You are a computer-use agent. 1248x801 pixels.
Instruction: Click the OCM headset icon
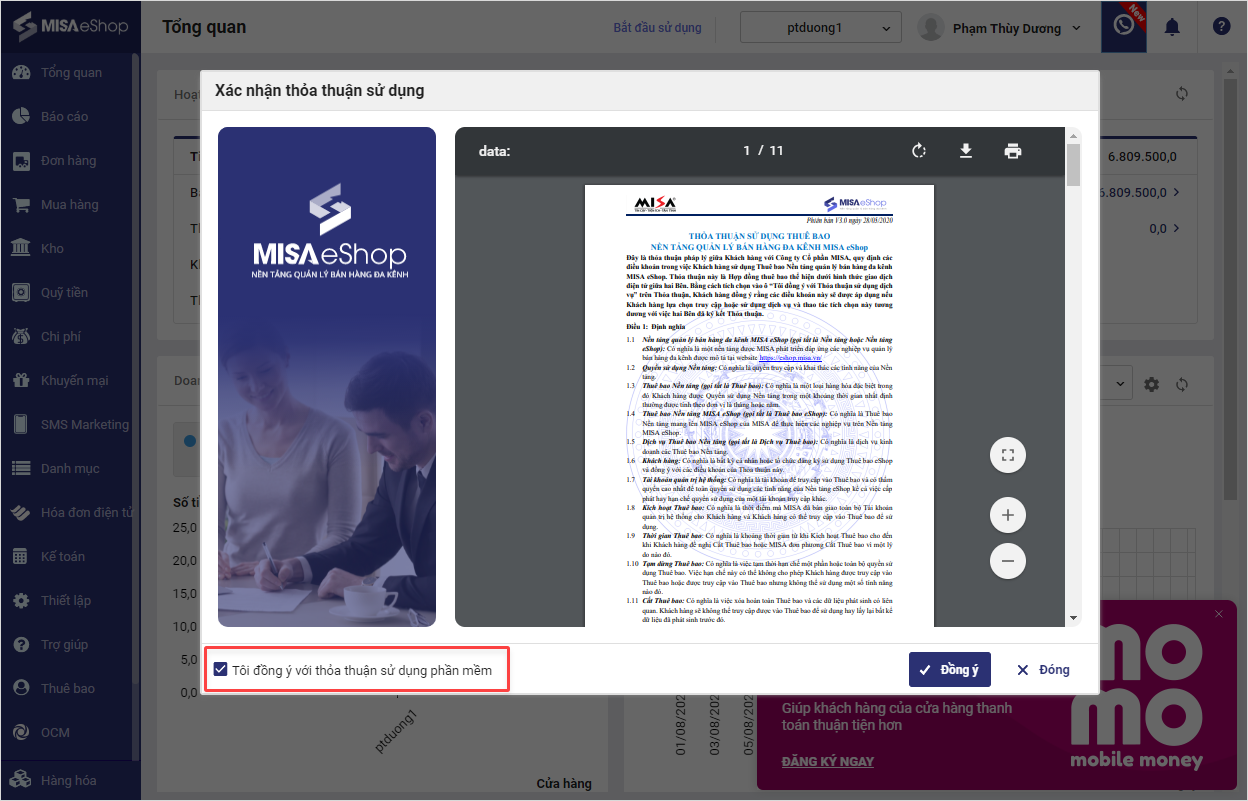pyautogui.click(x=20, y=733)
